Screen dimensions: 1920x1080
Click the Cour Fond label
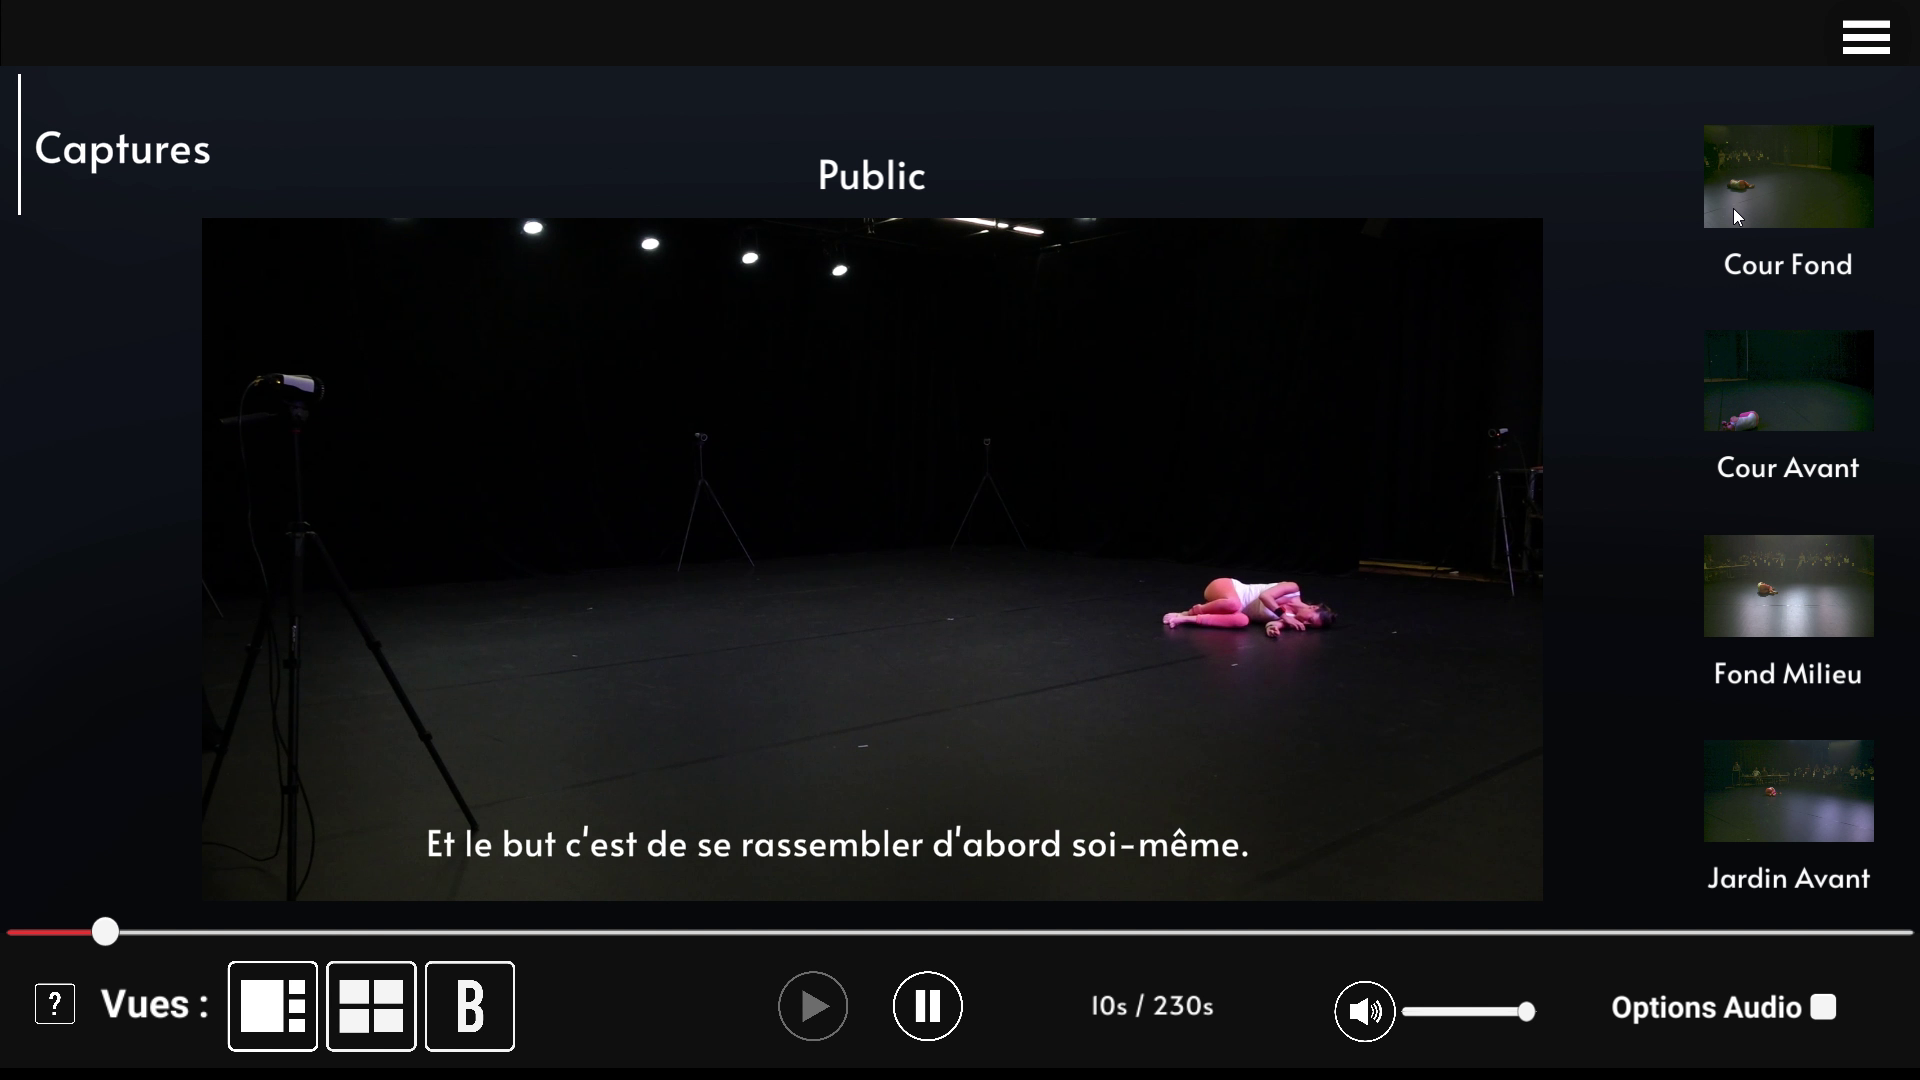tap(1787, 265)
